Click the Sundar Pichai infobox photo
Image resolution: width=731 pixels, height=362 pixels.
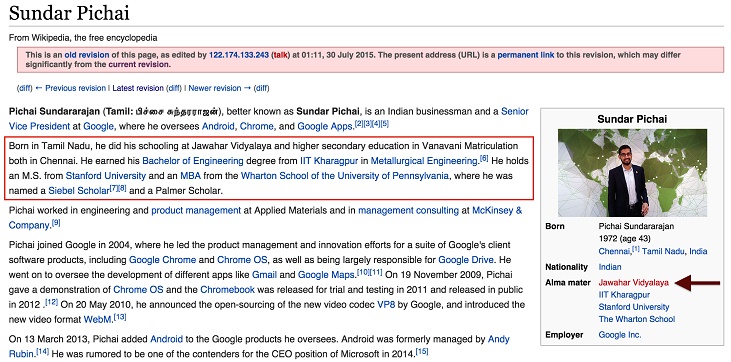632,173
